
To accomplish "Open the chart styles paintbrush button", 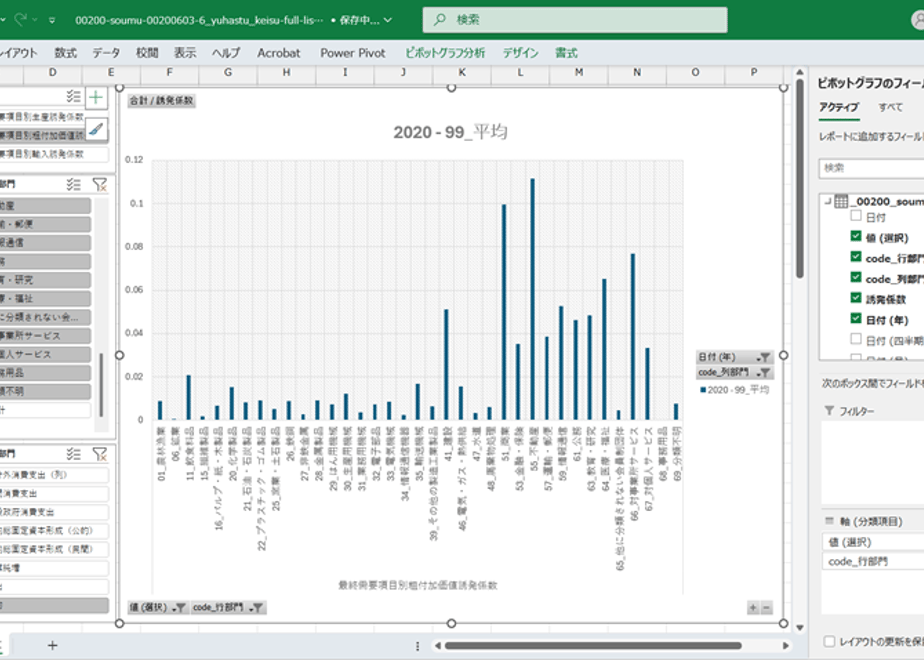I will coord(96,128).
